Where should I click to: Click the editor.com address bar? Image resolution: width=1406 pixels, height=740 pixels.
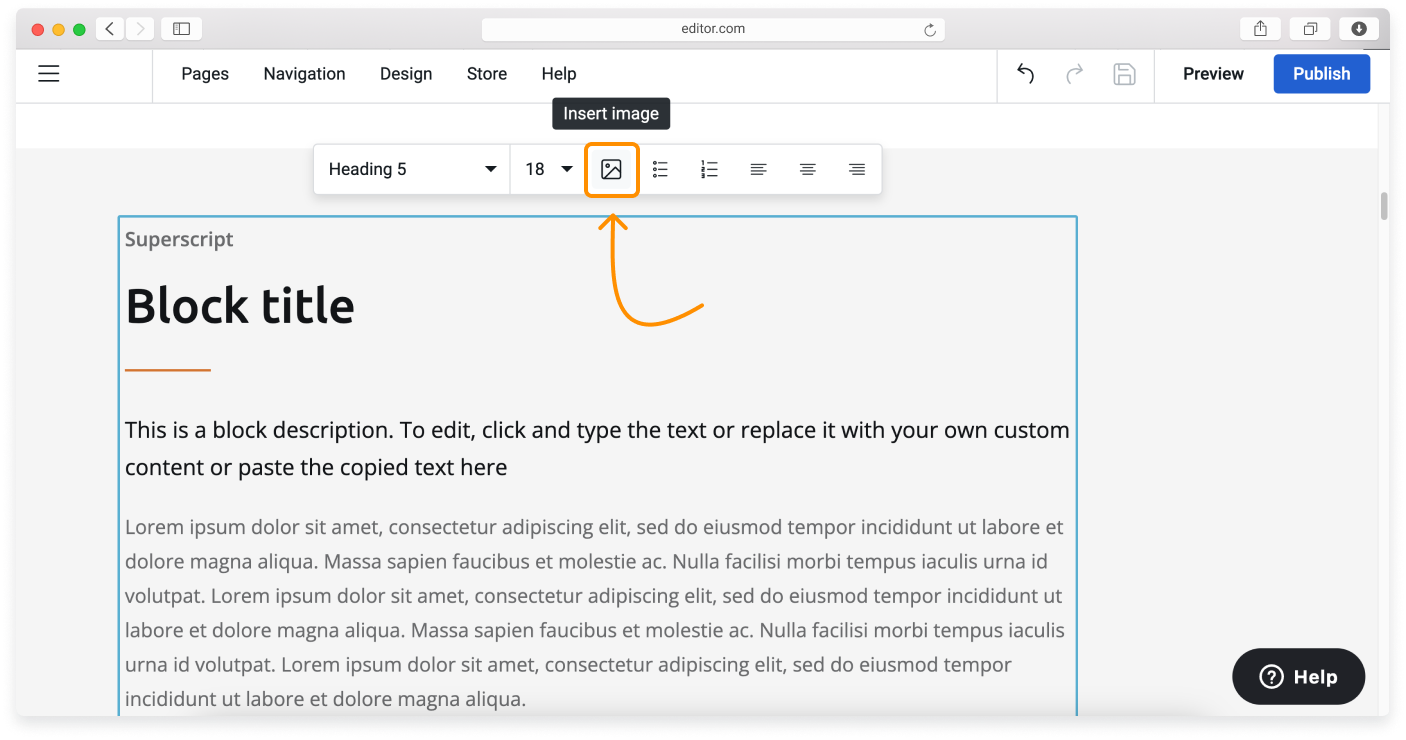(x=713, y=29)
